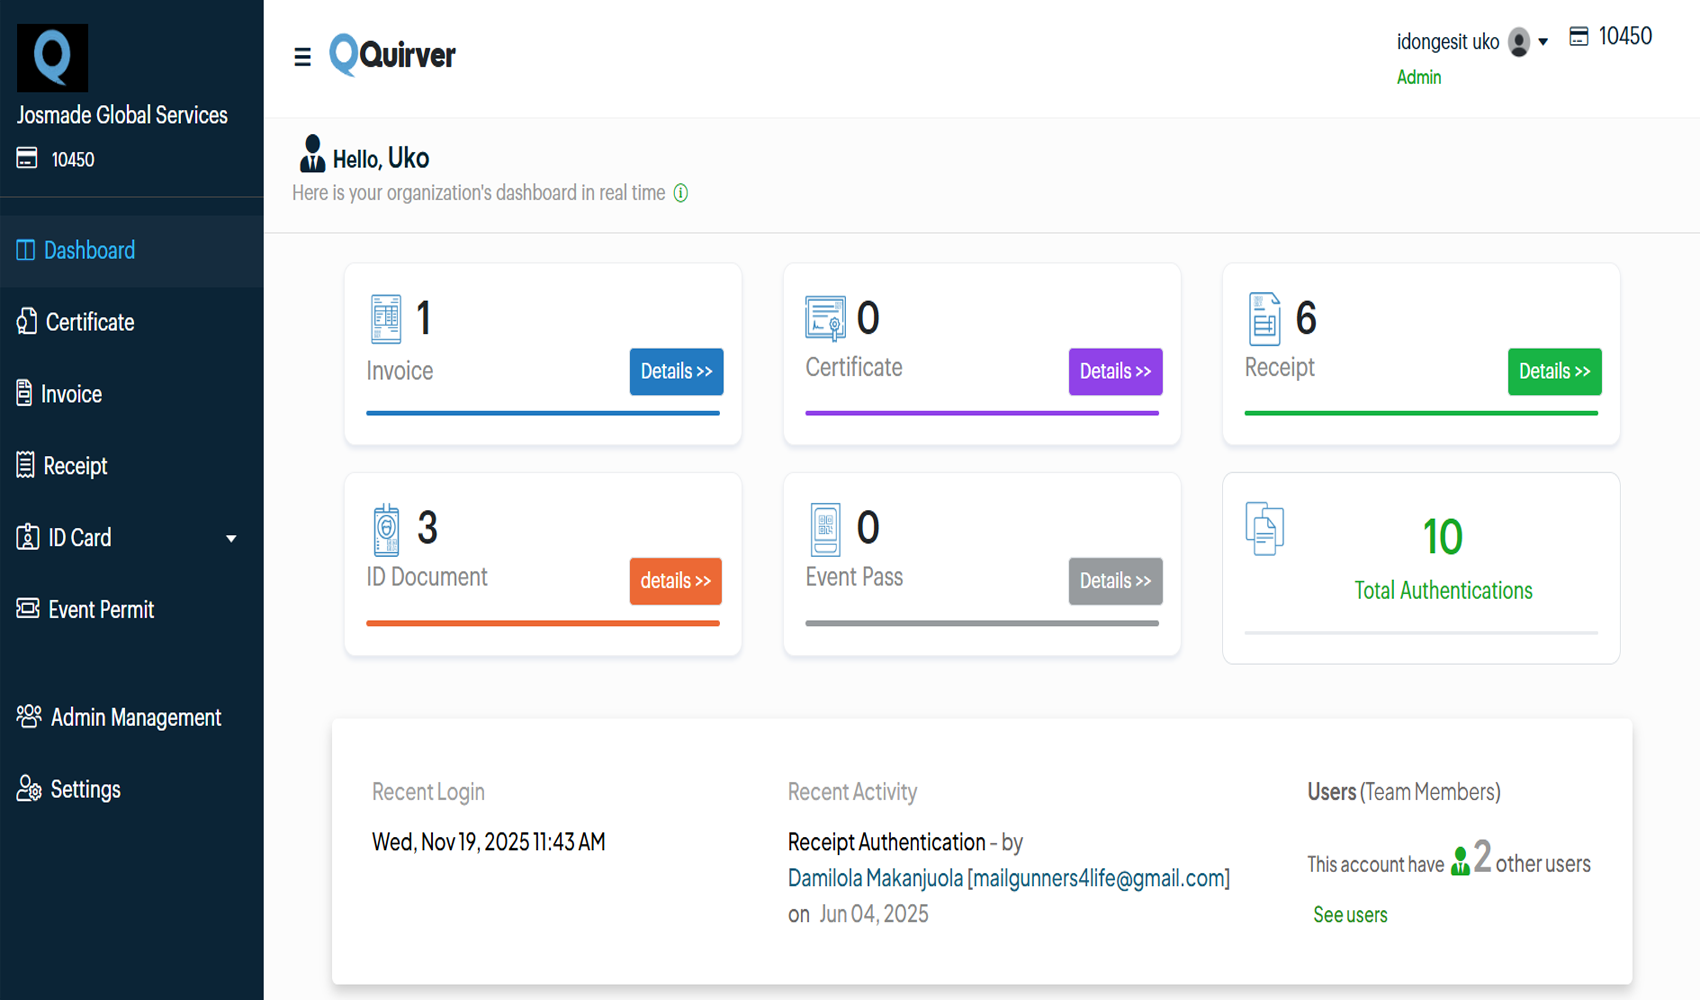
Task: Click the Admin Management people icon
Action: point(28,716)
